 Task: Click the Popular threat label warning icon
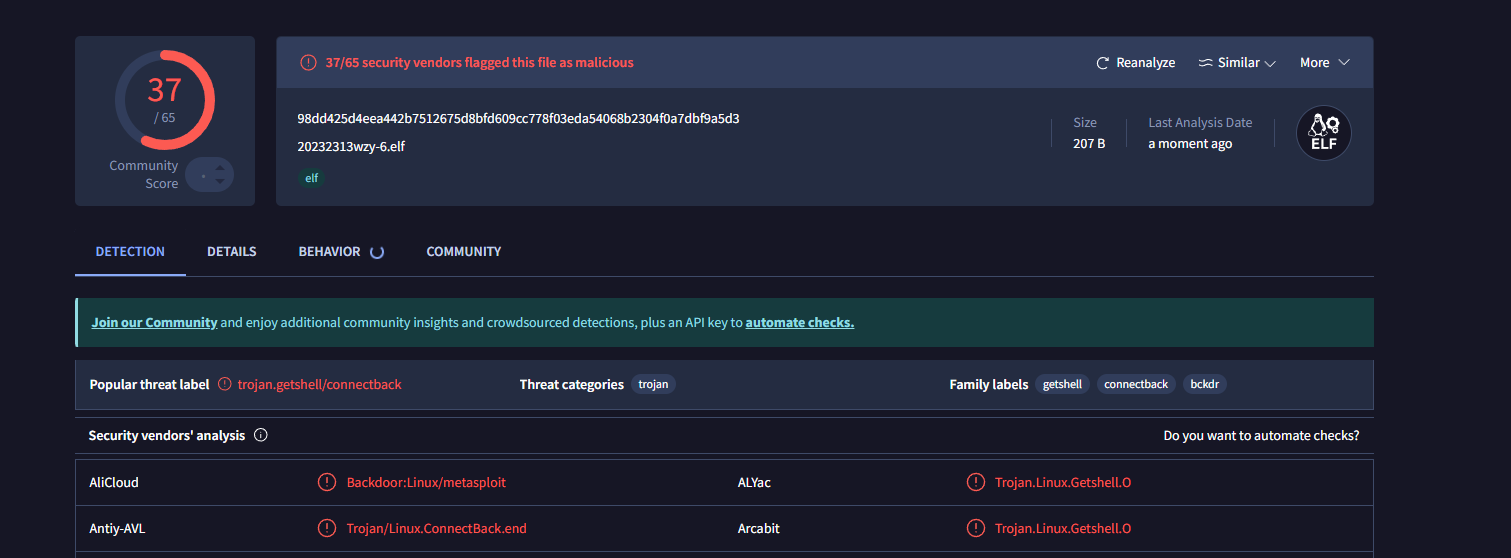[x=224, y=385]
